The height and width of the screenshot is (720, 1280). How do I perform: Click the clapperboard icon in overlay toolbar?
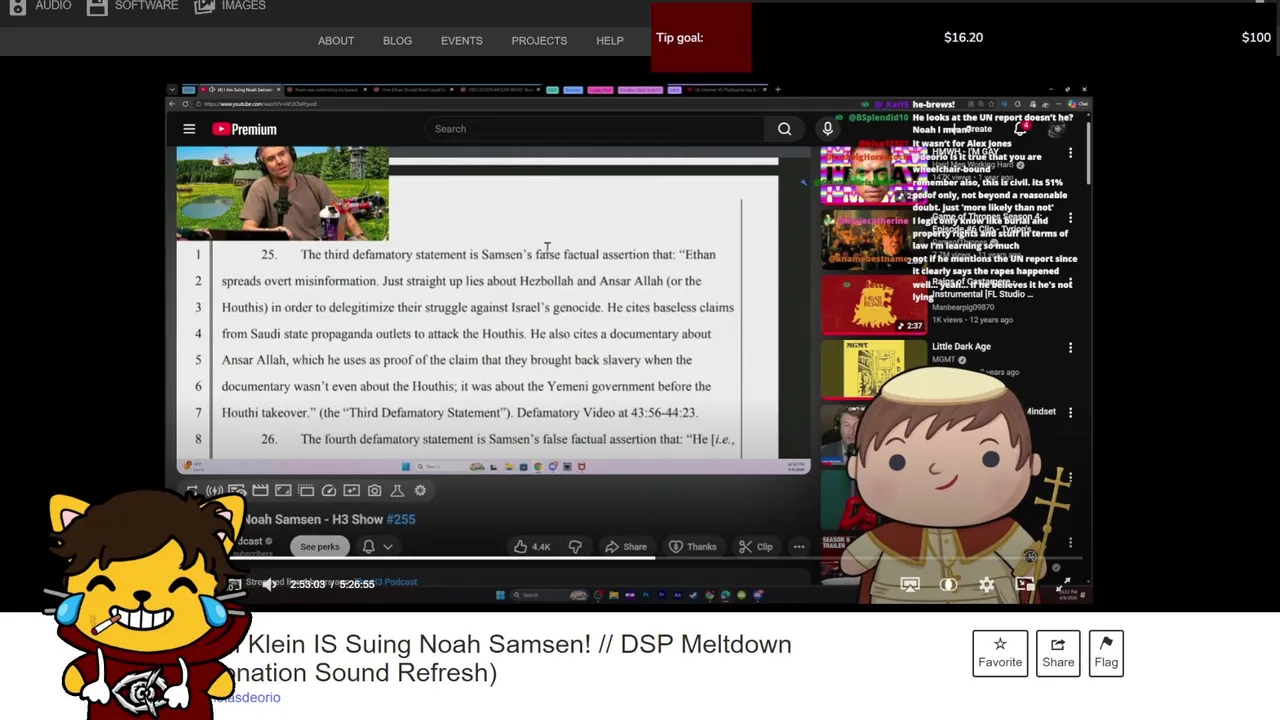[260, 490]
